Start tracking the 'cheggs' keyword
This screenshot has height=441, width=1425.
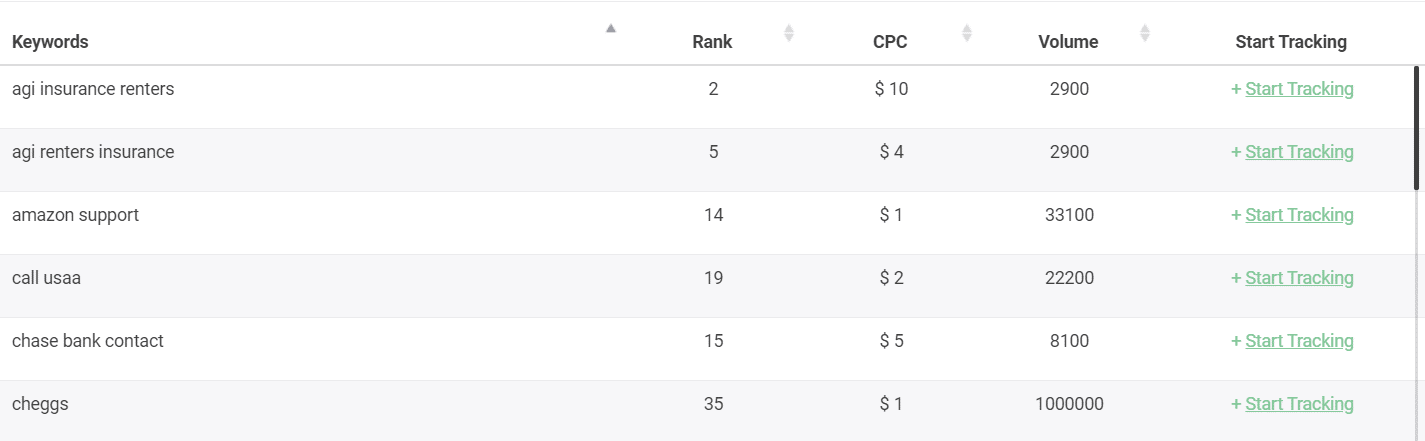pyautogui.click(x=1292, y=404)
